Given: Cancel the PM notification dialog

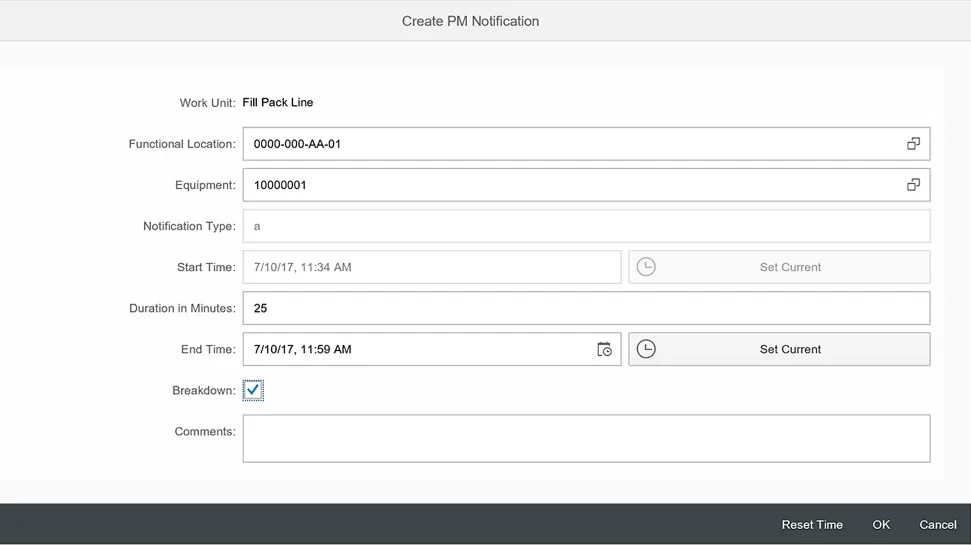Looking at the screenshot, I should [937, 525].
